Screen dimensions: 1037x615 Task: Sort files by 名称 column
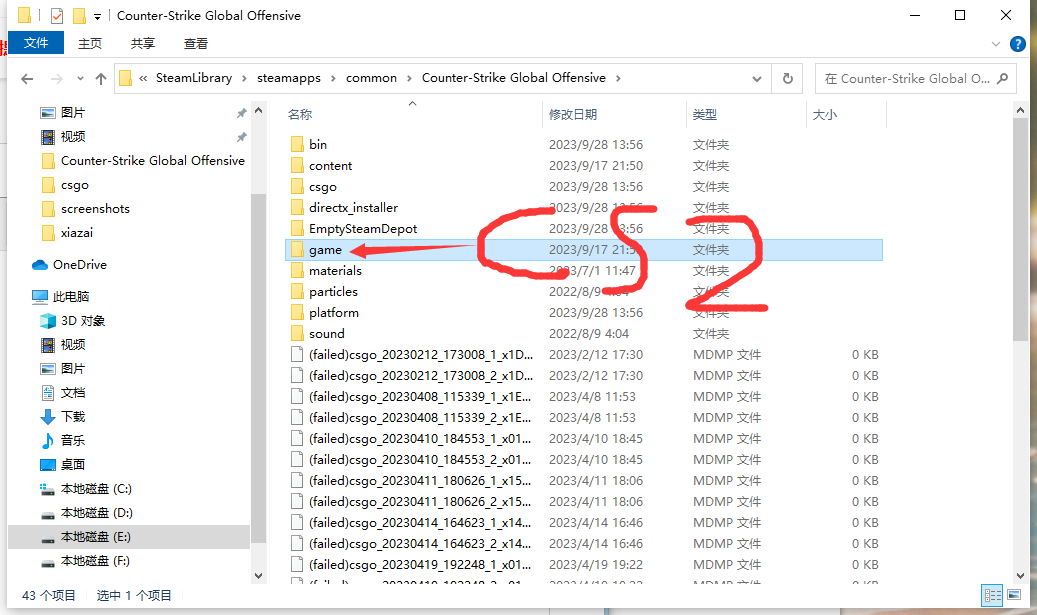click(300, 114)
